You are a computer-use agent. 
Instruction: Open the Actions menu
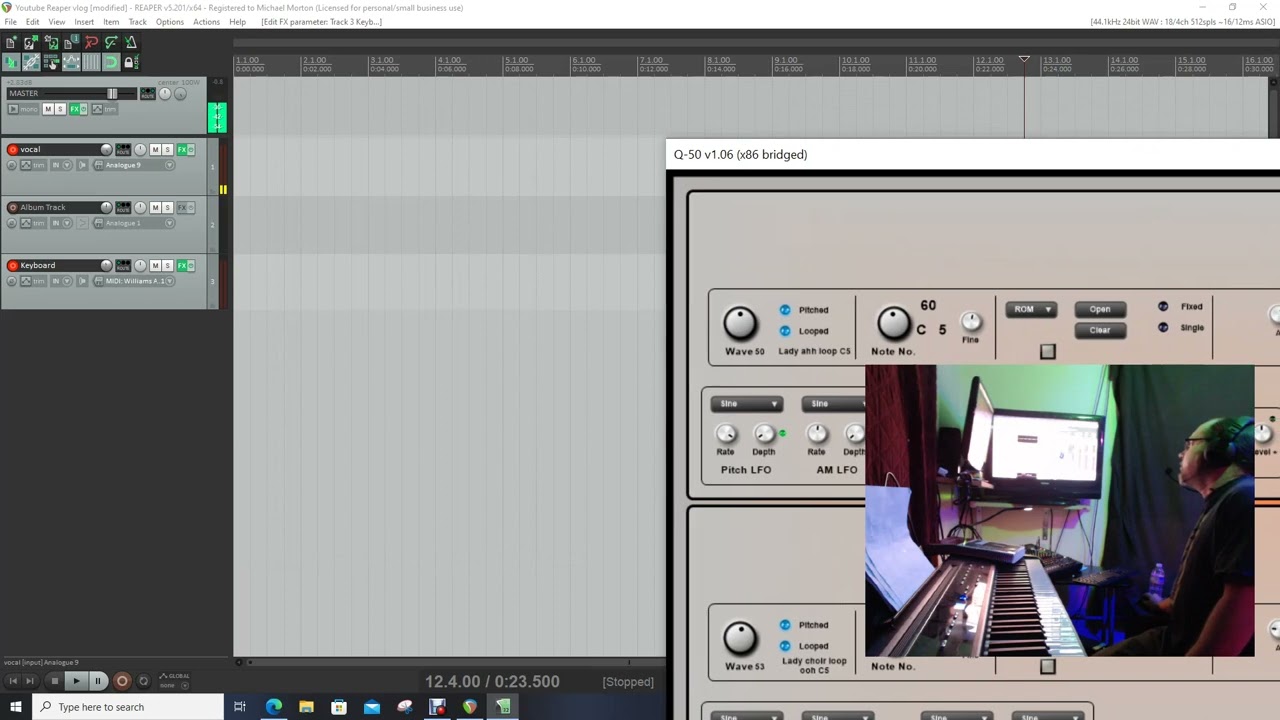pyautogui.click(x=206, y=22)
